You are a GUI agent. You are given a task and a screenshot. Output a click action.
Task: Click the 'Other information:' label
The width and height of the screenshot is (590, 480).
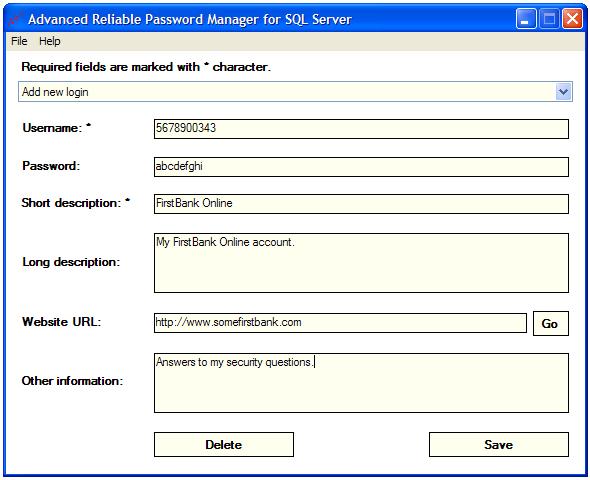click(x=72, y=381)
